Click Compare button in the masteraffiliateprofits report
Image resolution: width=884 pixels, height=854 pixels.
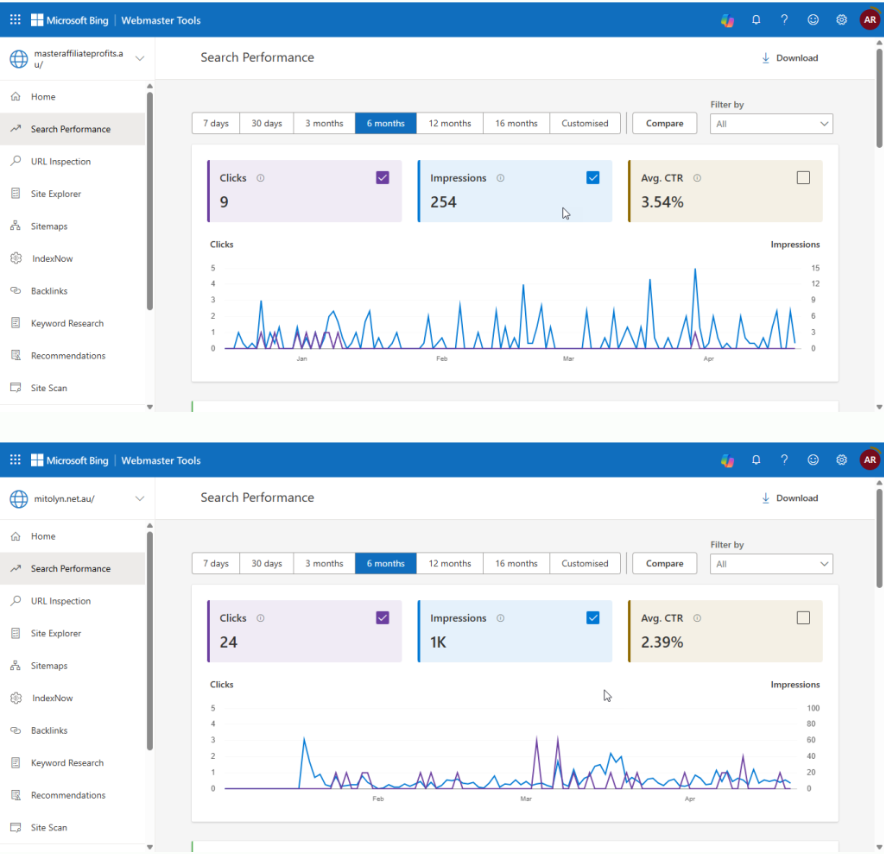665,123
